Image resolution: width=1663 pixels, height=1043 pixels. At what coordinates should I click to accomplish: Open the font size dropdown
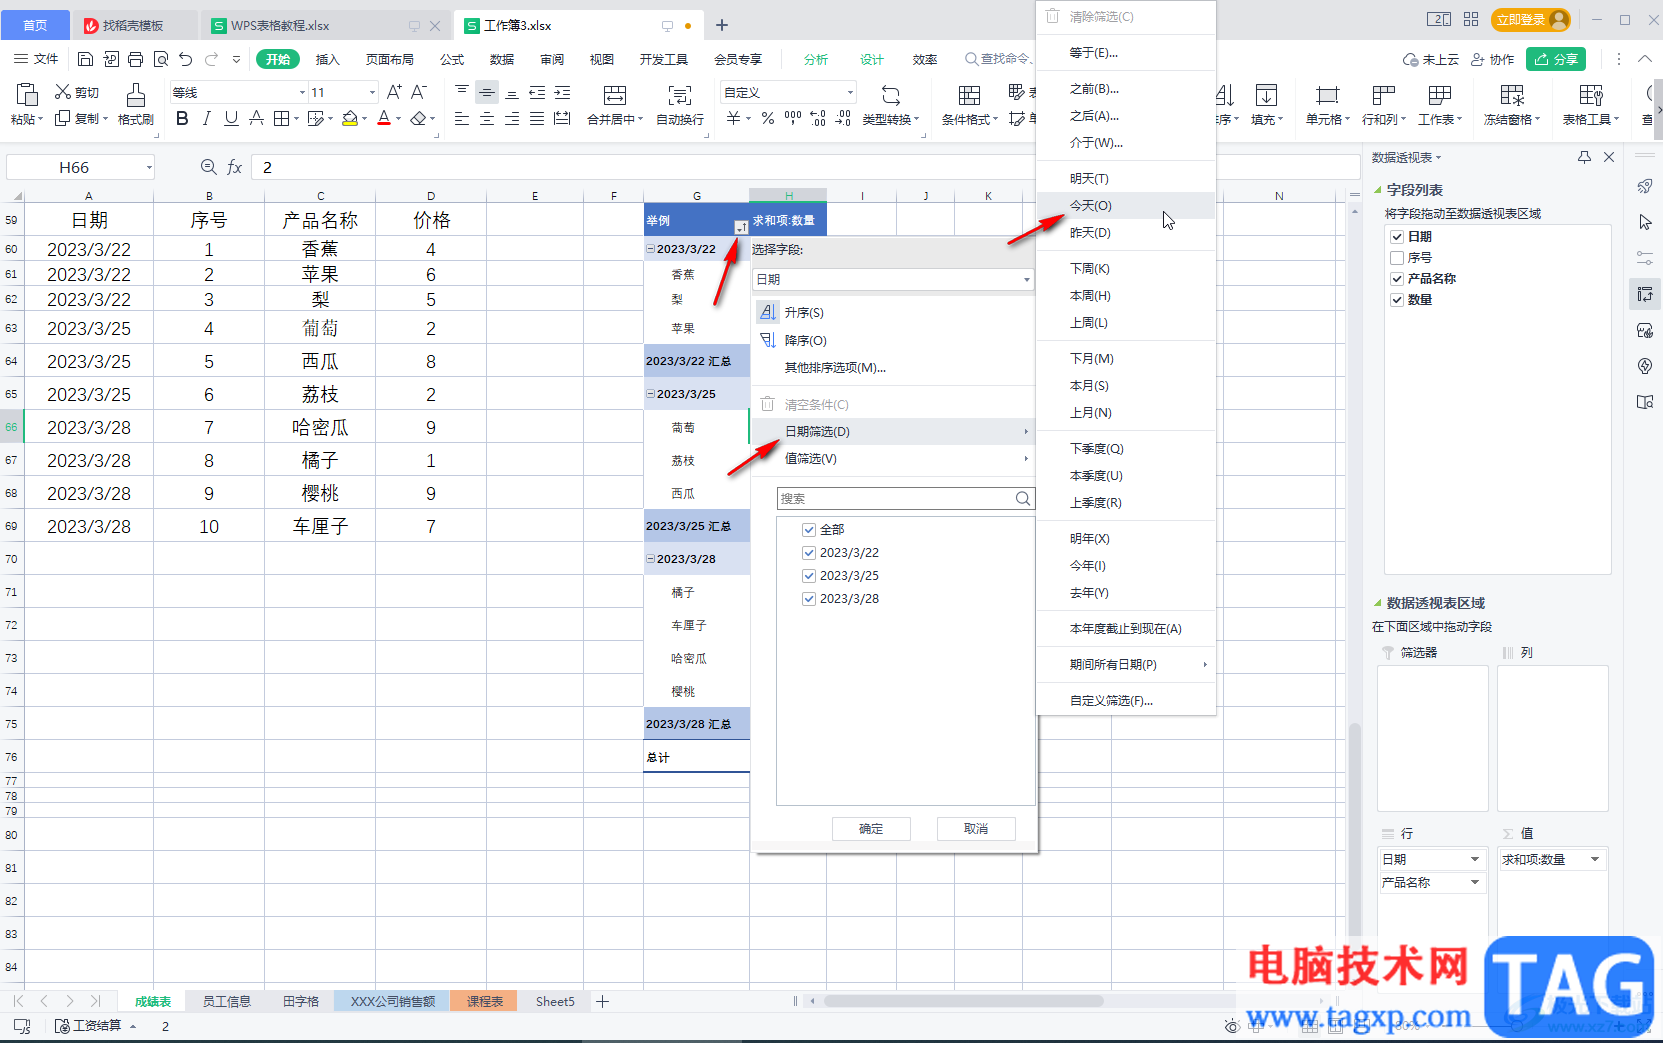point(372,93)
